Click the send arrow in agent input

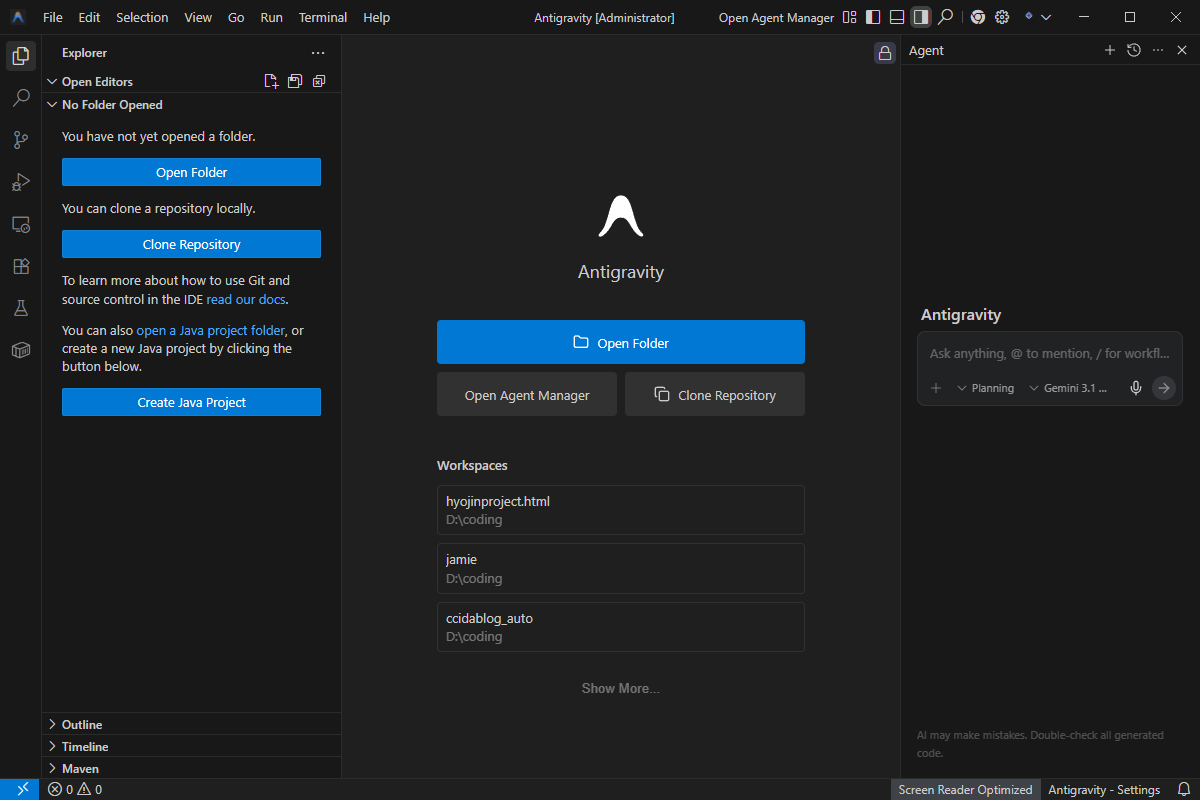pyautogui.click(x=1164, y=388)
